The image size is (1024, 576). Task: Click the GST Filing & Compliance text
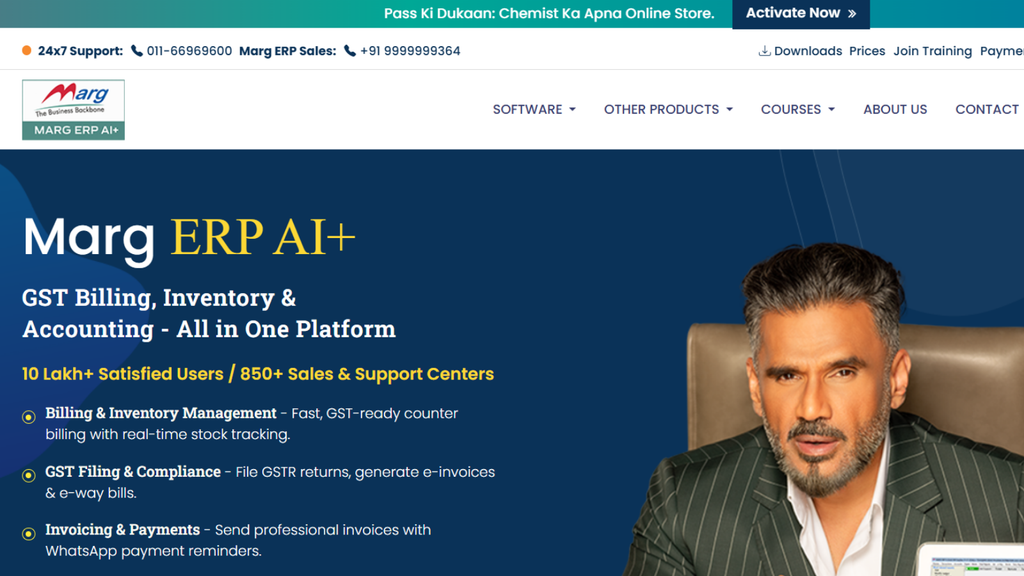tap(133, 472)
